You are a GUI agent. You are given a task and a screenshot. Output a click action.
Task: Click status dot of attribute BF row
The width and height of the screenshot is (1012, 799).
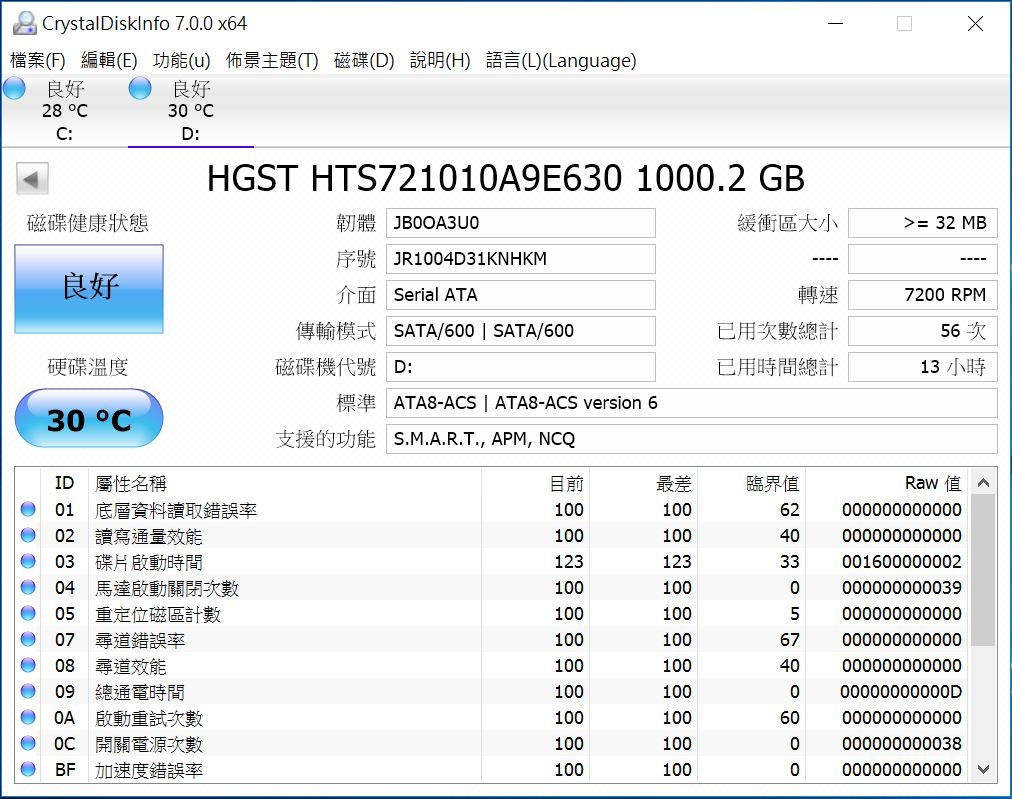28,769
